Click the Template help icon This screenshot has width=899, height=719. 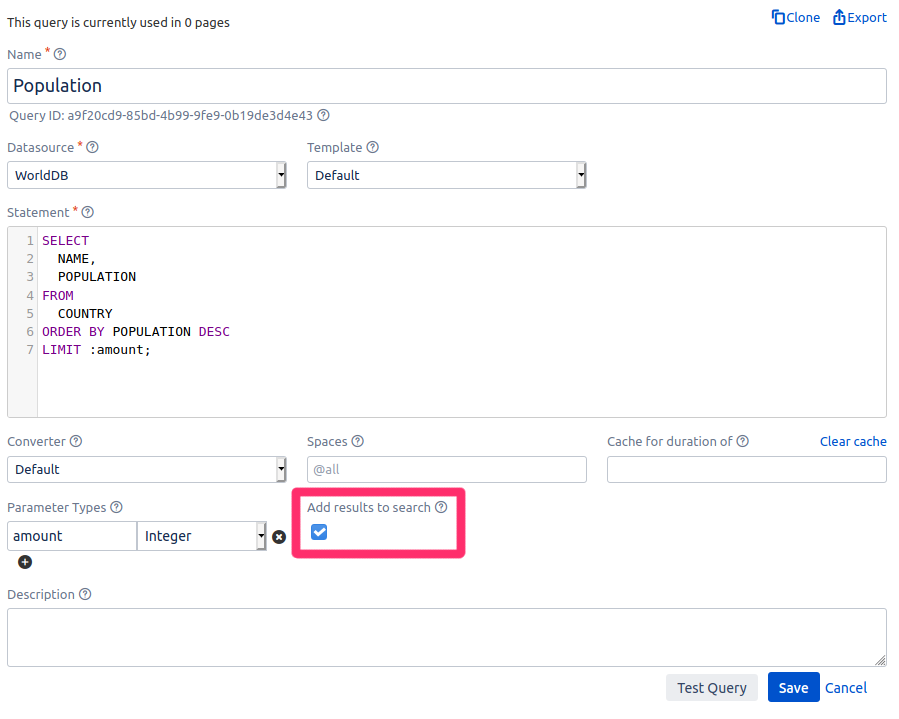pos(372,147)
